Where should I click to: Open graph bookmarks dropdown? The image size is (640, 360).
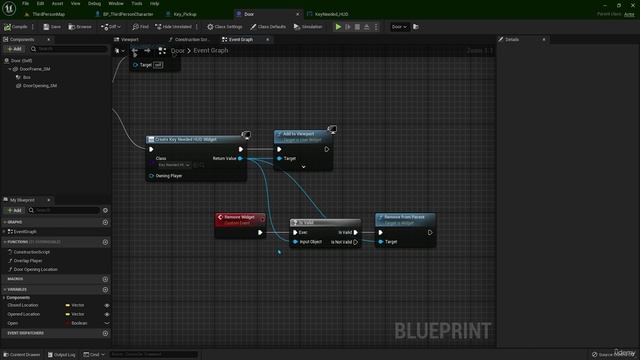coord(119,51)
